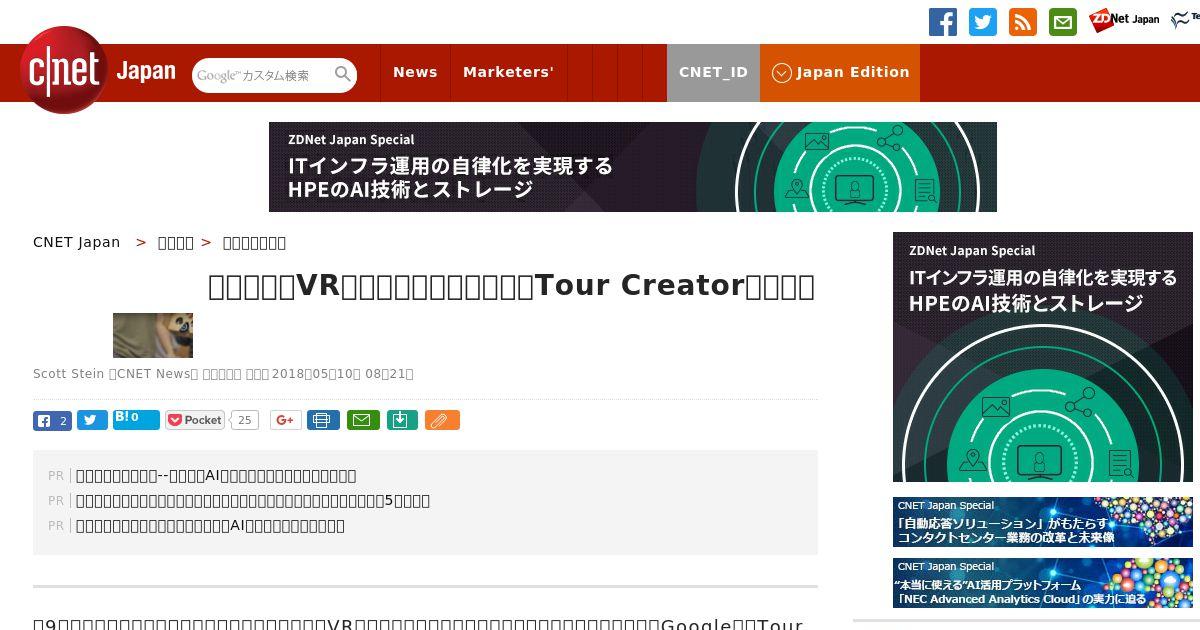This screenshot has width=1200, height=630.
Task: Expand the Japan Edition dropdown
Action: [840, 72]
